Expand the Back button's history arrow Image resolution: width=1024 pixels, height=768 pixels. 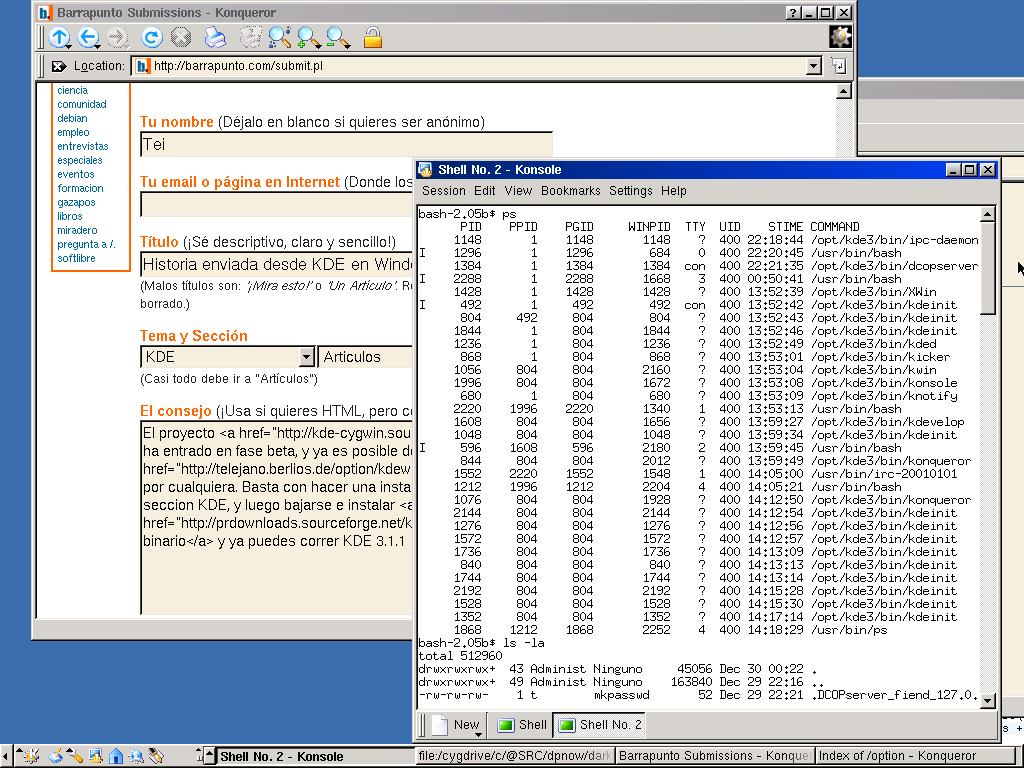pyautogui.click(x=98, y=46)
